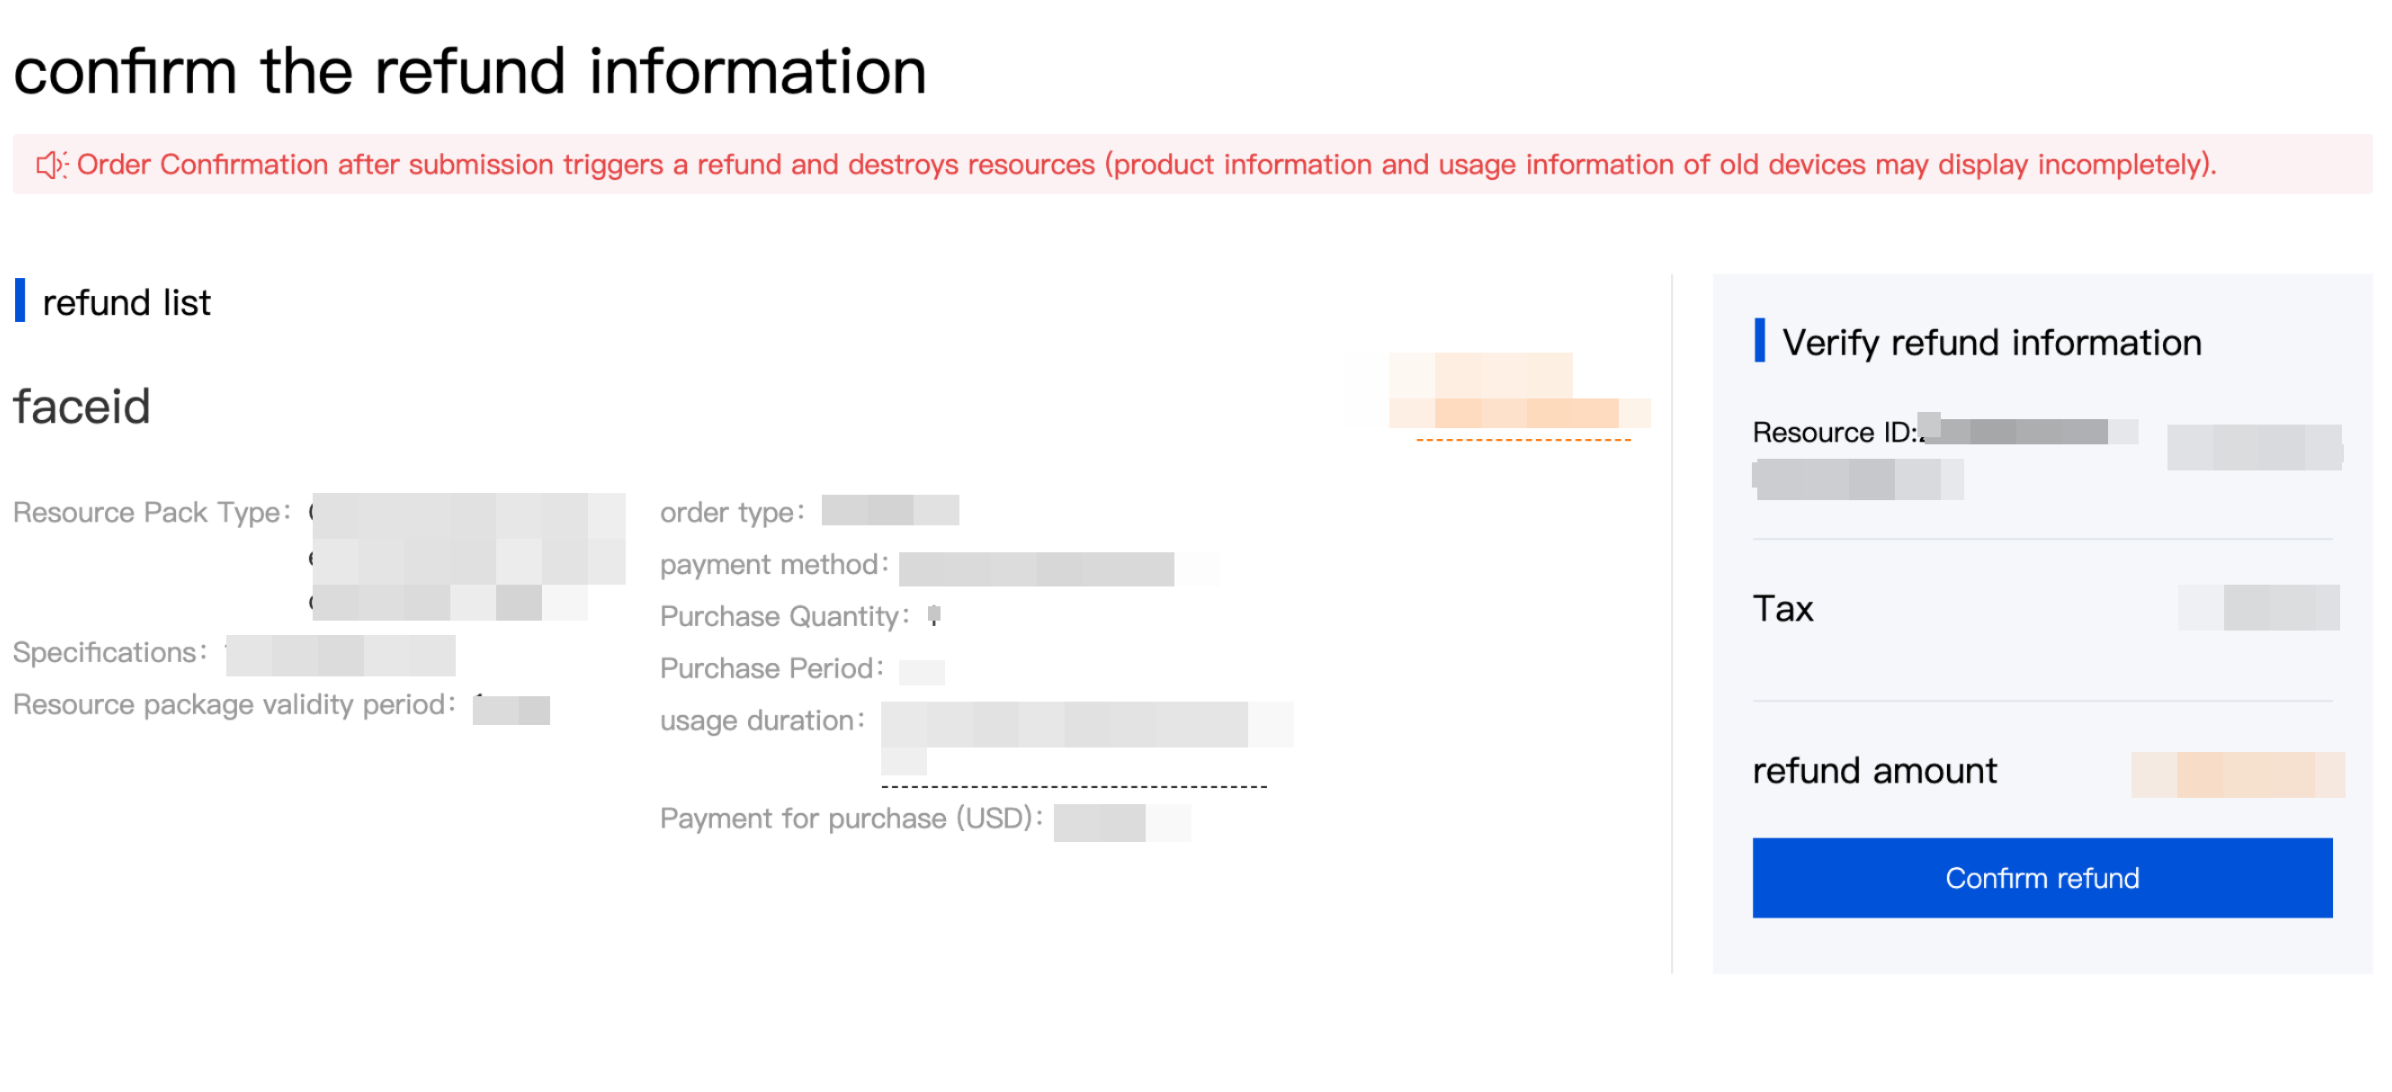The width and height of the screenshot is (2392, 1092).
Task: Click the usage duration value with dashed underline
Action: point(1086,738)
